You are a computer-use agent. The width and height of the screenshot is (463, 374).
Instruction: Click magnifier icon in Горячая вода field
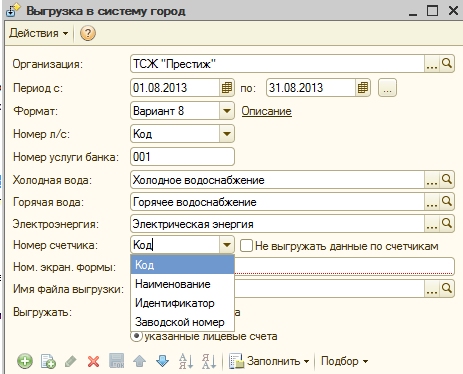point(447,202)
